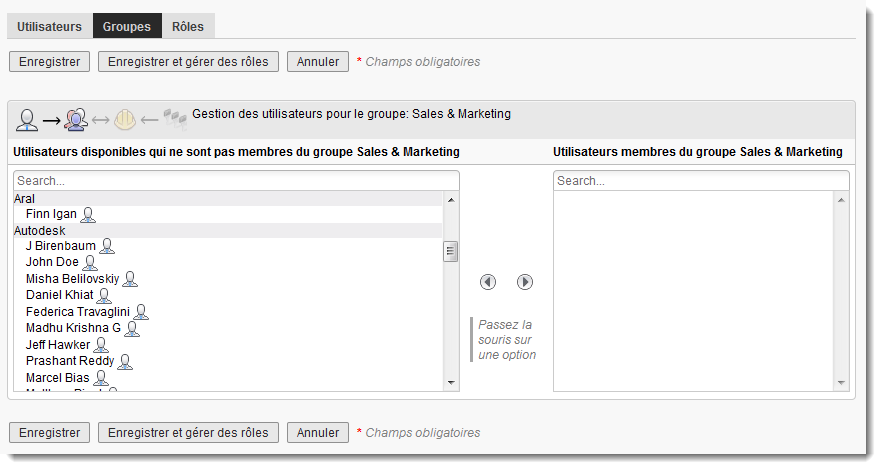
Task: Click user icon next to Finn Igan
Action: [x=88, y=215]
